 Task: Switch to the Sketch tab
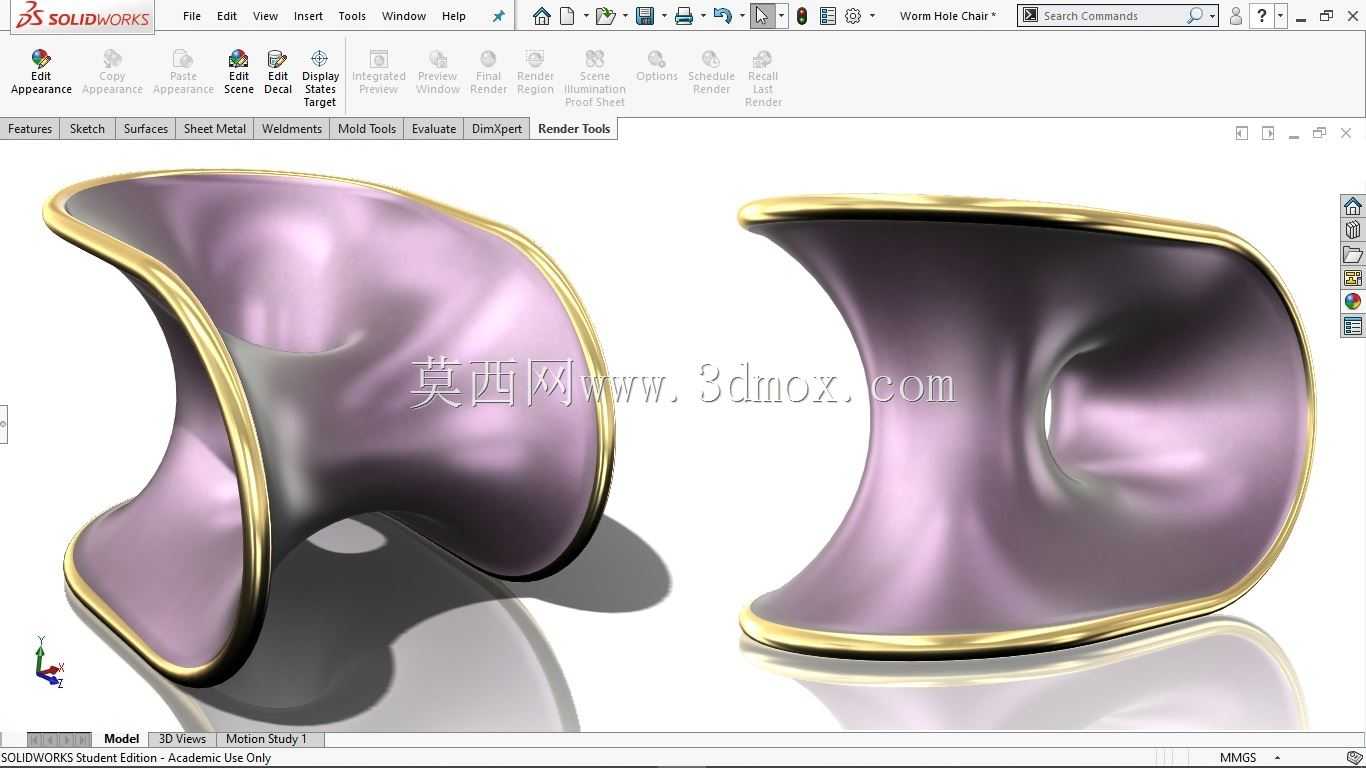(x=87, y=128)
